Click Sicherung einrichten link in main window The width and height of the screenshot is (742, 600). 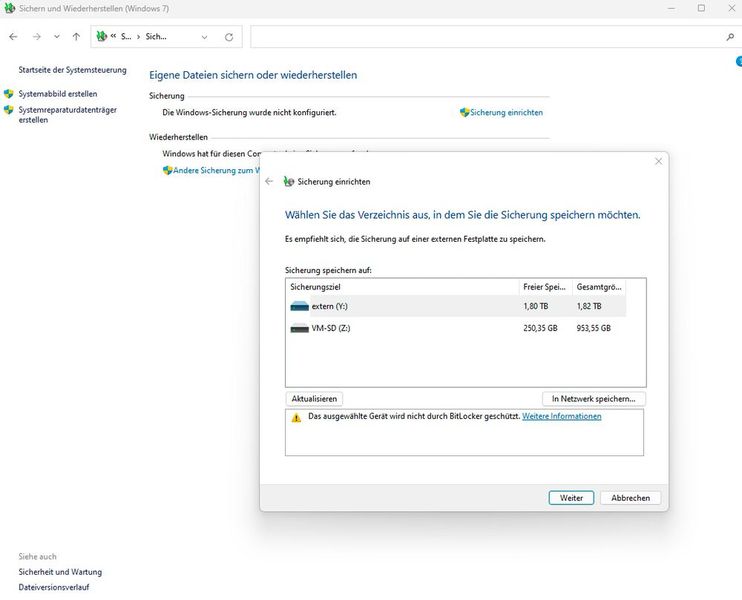506,112
